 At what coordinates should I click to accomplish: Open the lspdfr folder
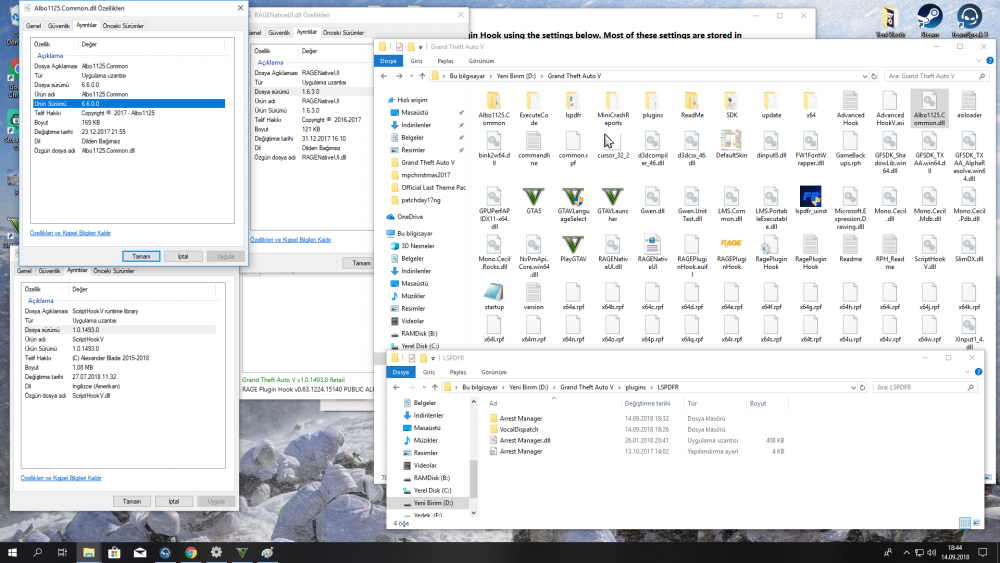click(x=573, y=105)
